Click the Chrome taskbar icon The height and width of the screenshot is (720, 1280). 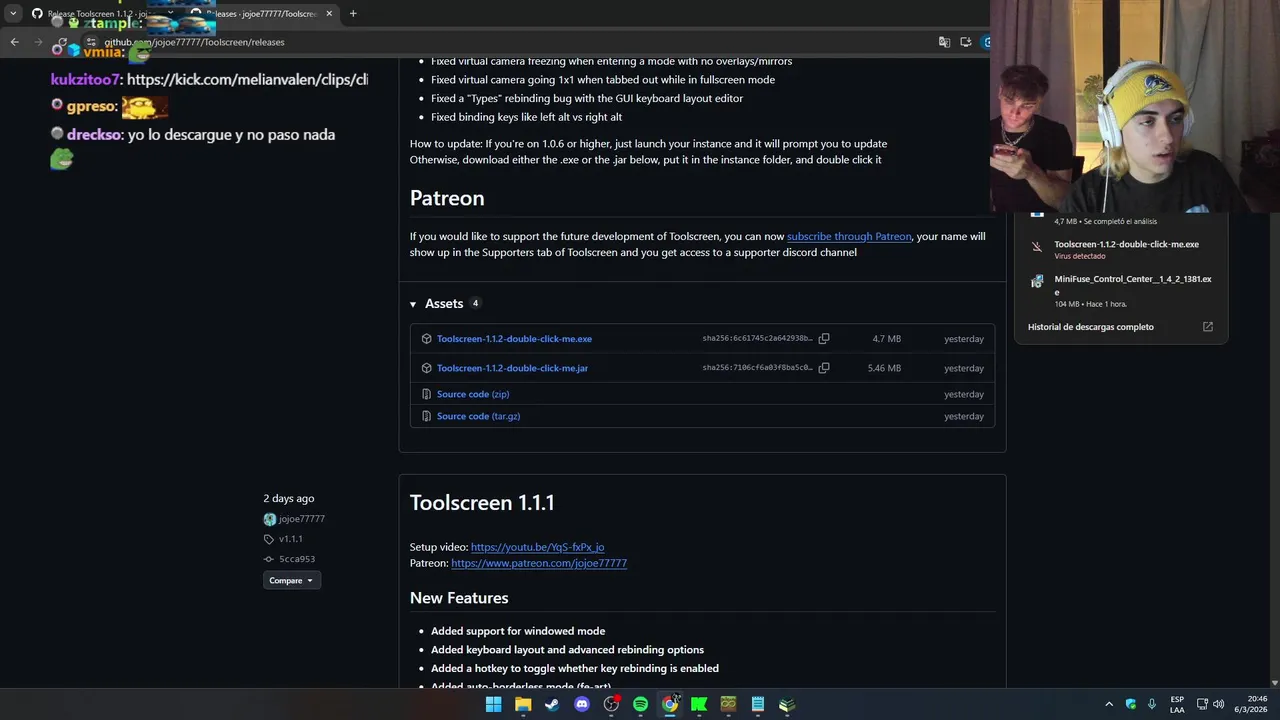point(670,704)
